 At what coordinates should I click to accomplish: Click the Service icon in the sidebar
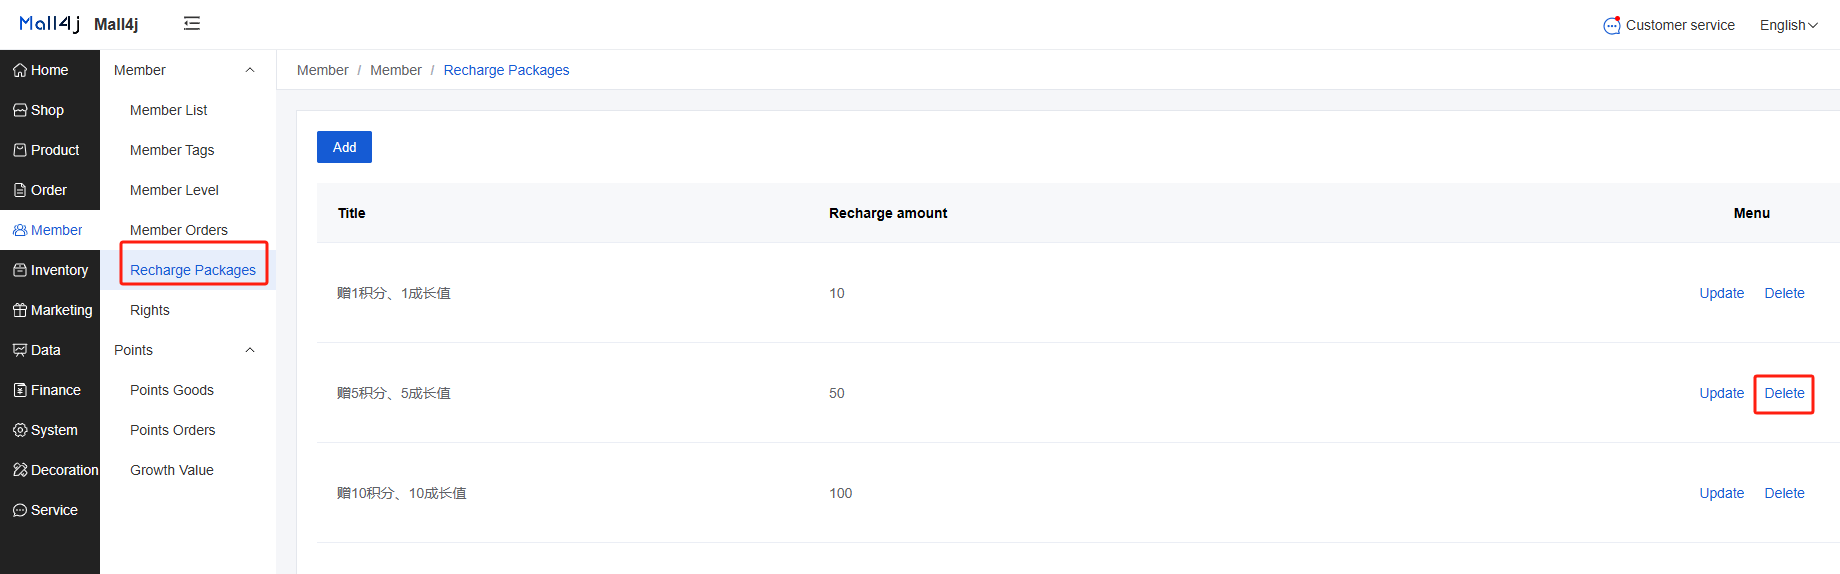(20, 510)
